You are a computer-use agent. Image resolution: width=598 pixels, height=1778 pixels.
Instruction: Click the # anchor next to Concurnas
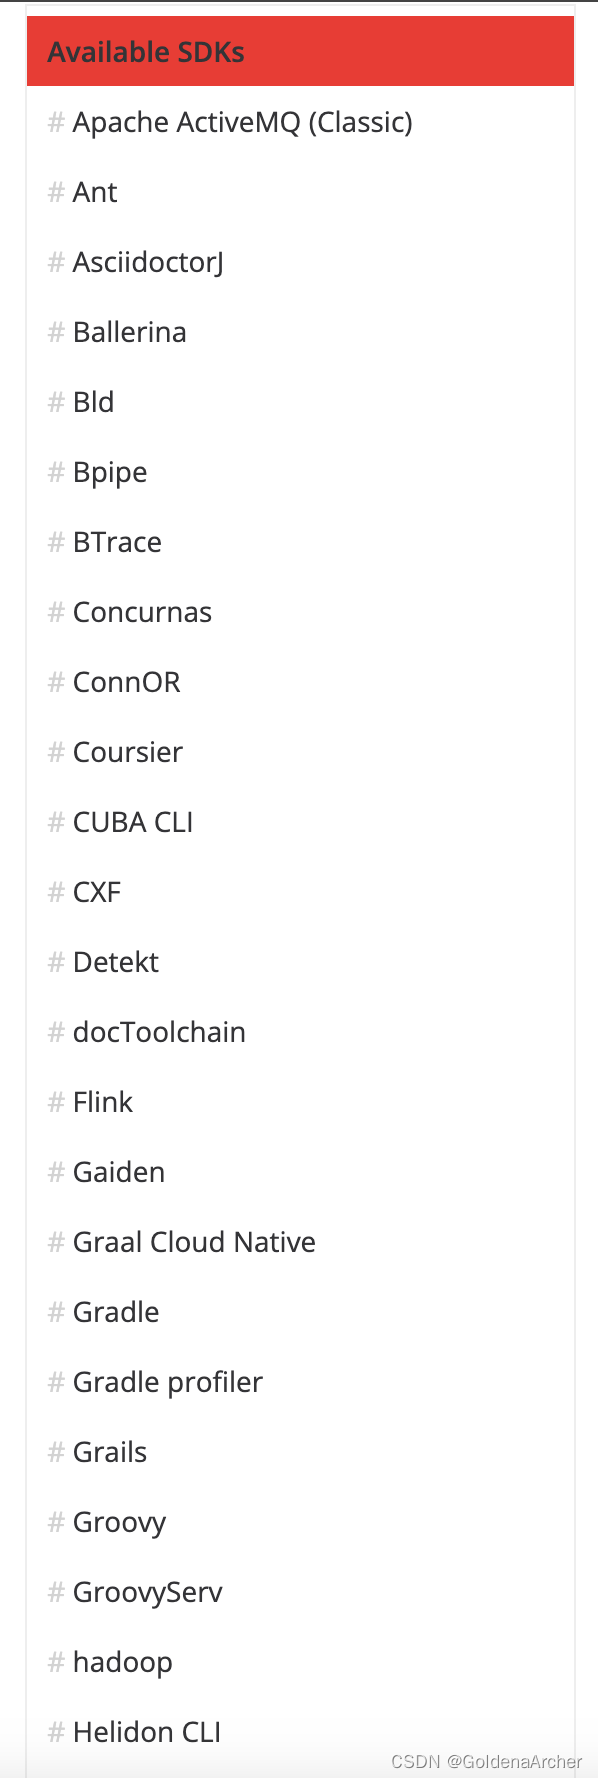pos(55,612)
